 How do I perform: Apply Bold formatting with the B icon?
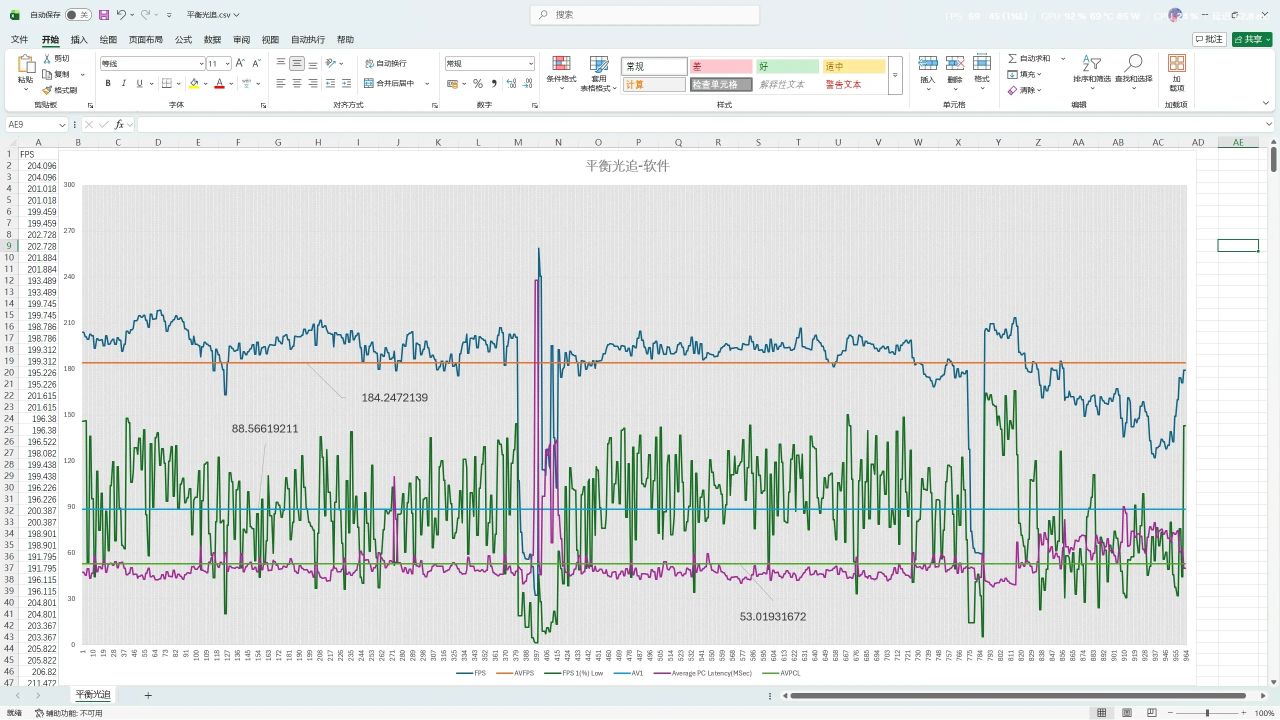[108, 84]
